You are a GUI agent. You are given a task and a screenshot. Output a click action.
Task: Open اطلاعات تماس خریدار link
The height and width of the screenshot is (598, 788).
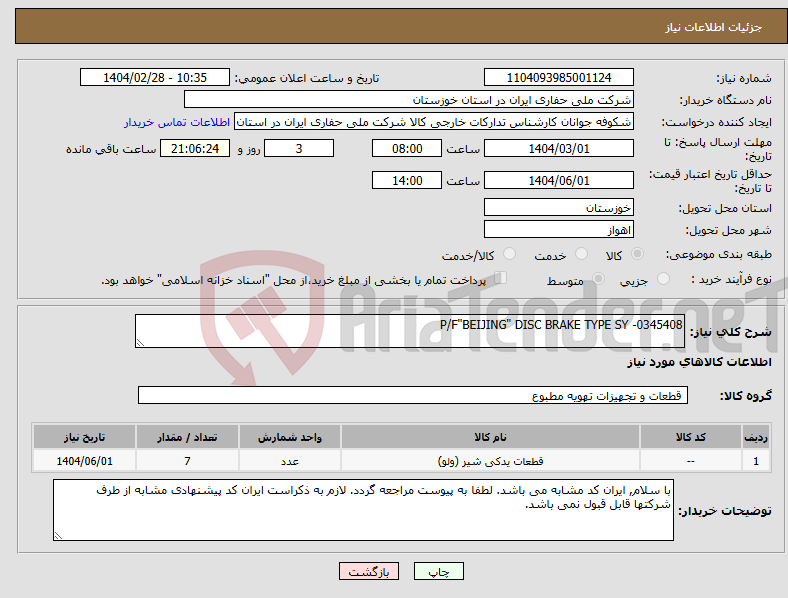click(x=177, y=122)
